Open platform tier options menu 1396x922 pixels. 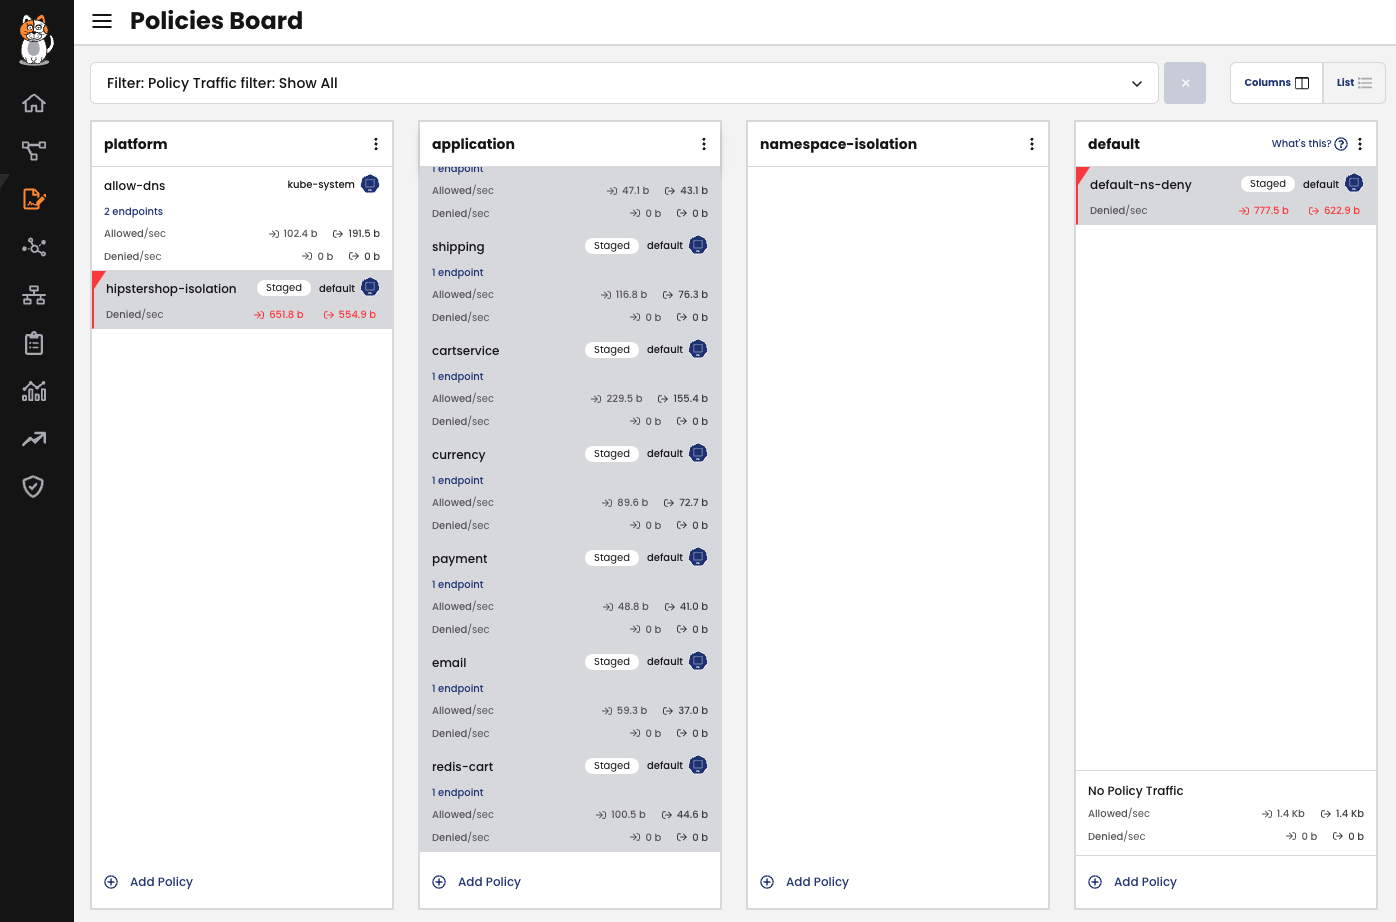coord(376,144)
